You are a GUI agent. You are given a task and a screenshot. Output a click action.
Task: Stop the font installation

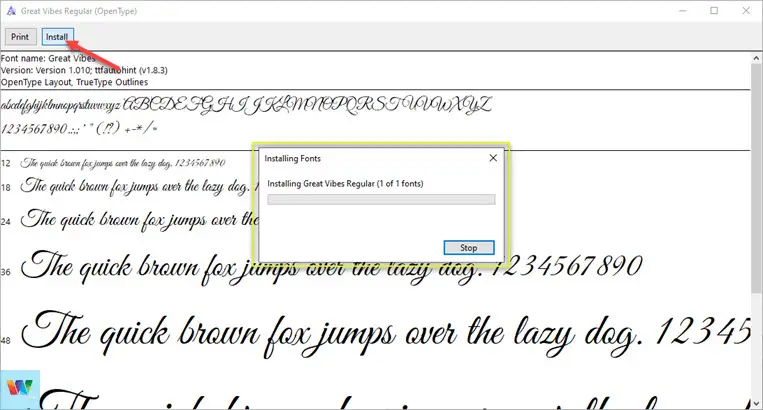tap(469, 248)
